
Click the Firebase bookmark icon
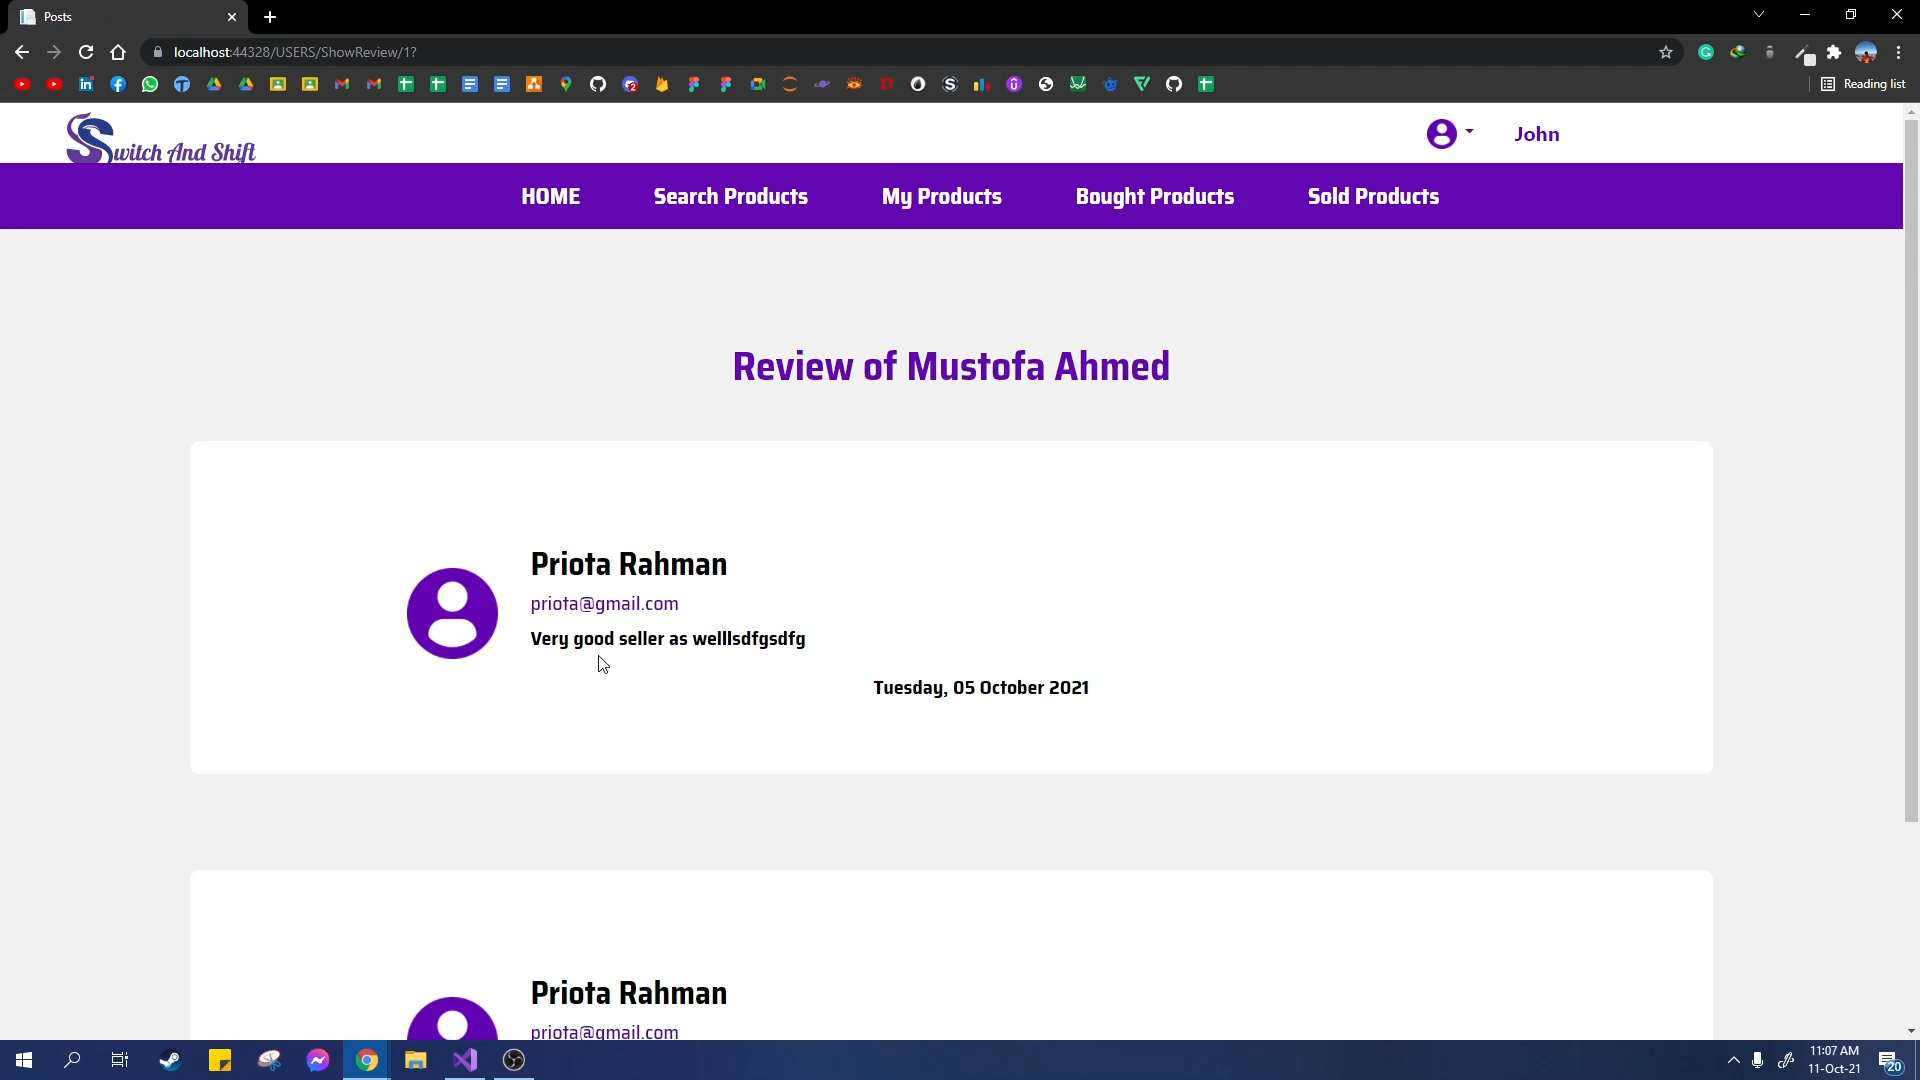(x=662, y=84)
